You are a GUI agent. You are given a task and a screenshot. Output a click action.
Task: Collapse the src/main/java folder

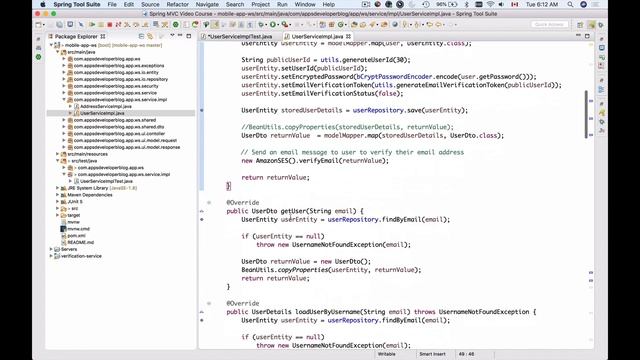tap(58, 52)
